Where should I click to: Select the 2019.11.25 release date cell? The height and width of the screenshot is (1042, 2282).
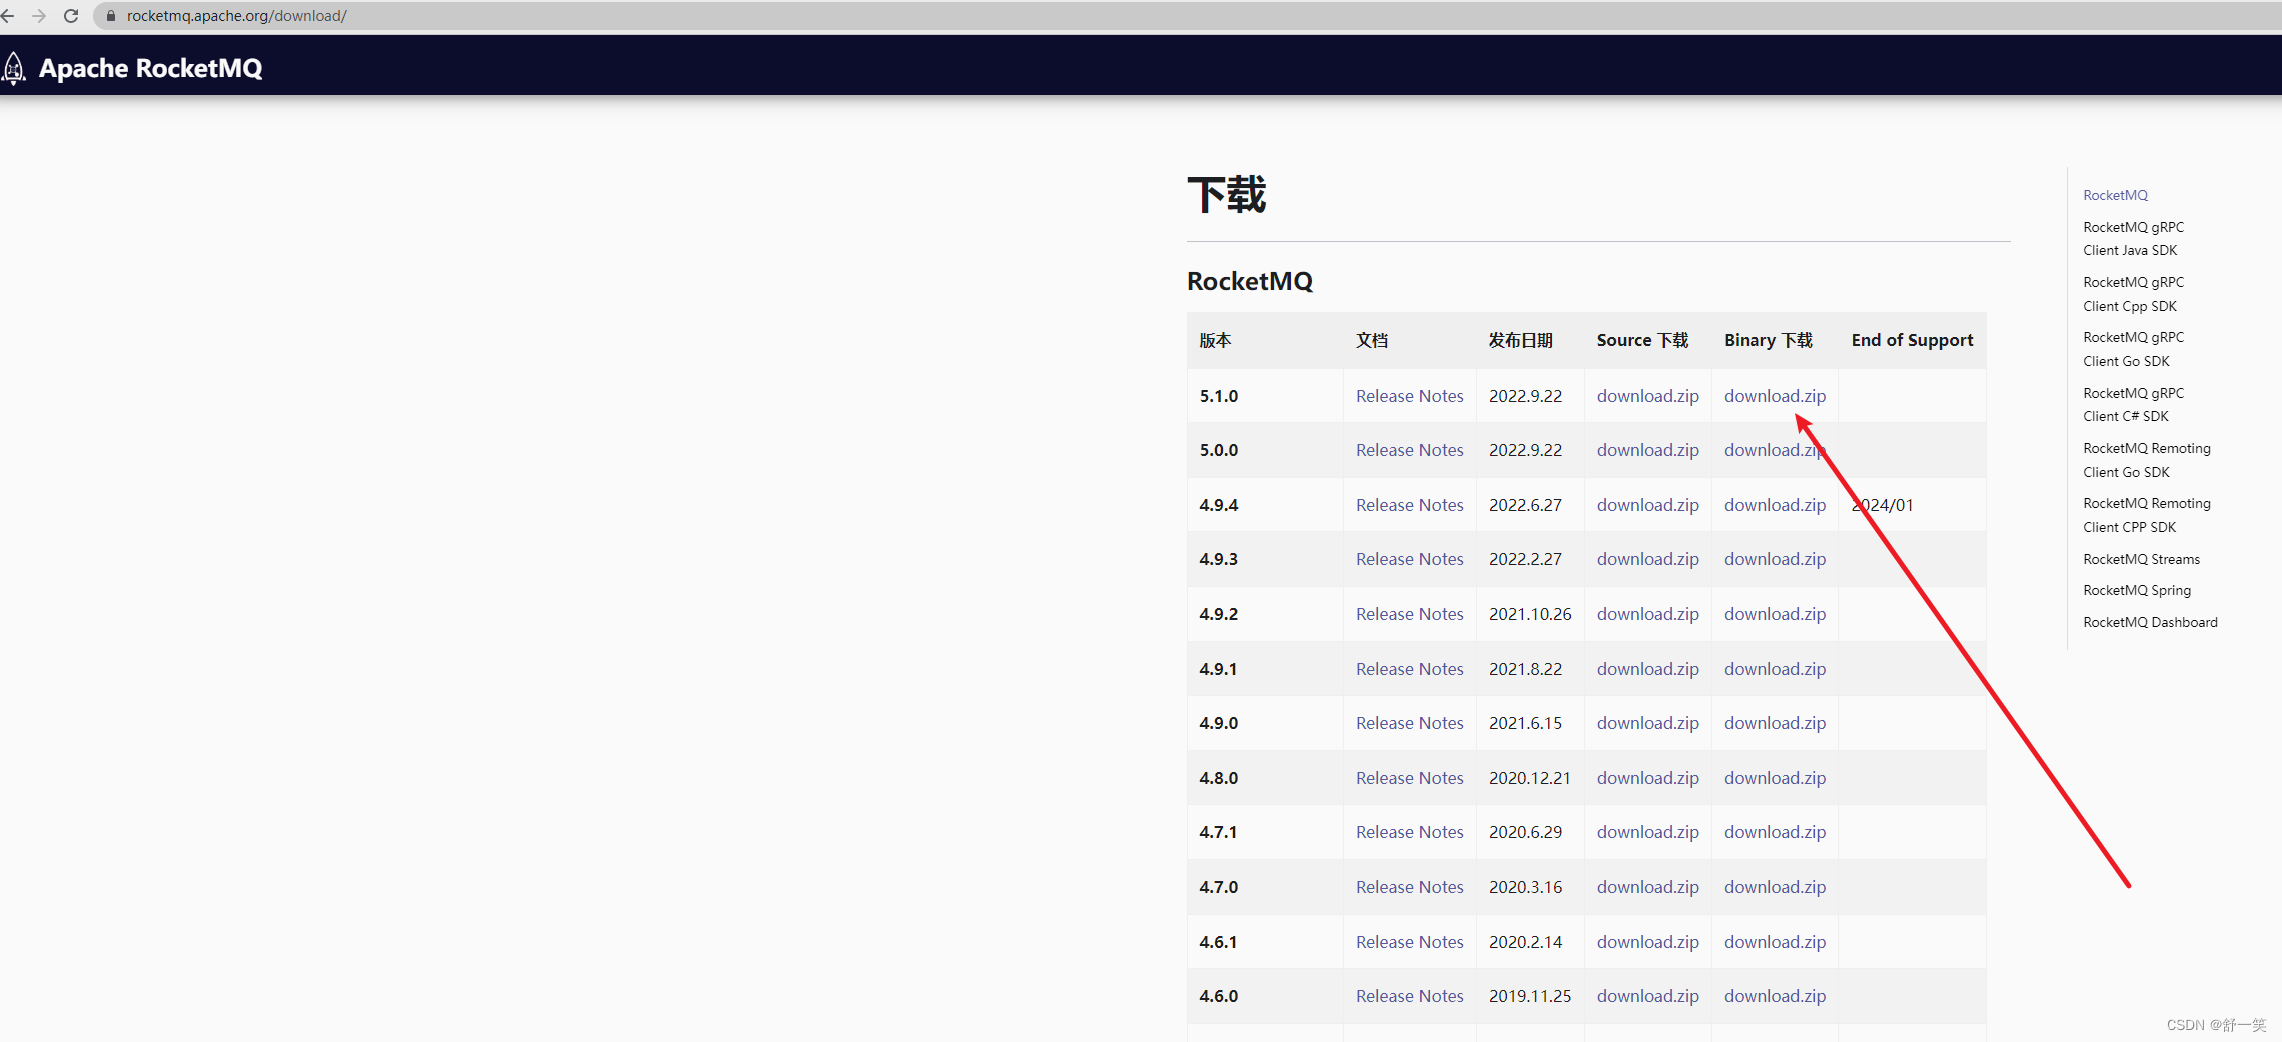click(x=1529, y=996)
